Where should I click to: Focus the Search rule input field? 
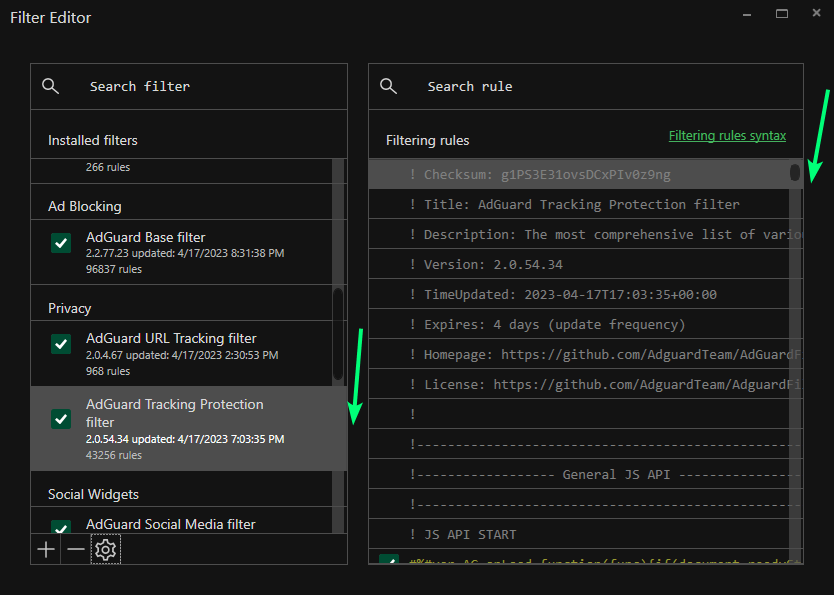pos(586,87)
